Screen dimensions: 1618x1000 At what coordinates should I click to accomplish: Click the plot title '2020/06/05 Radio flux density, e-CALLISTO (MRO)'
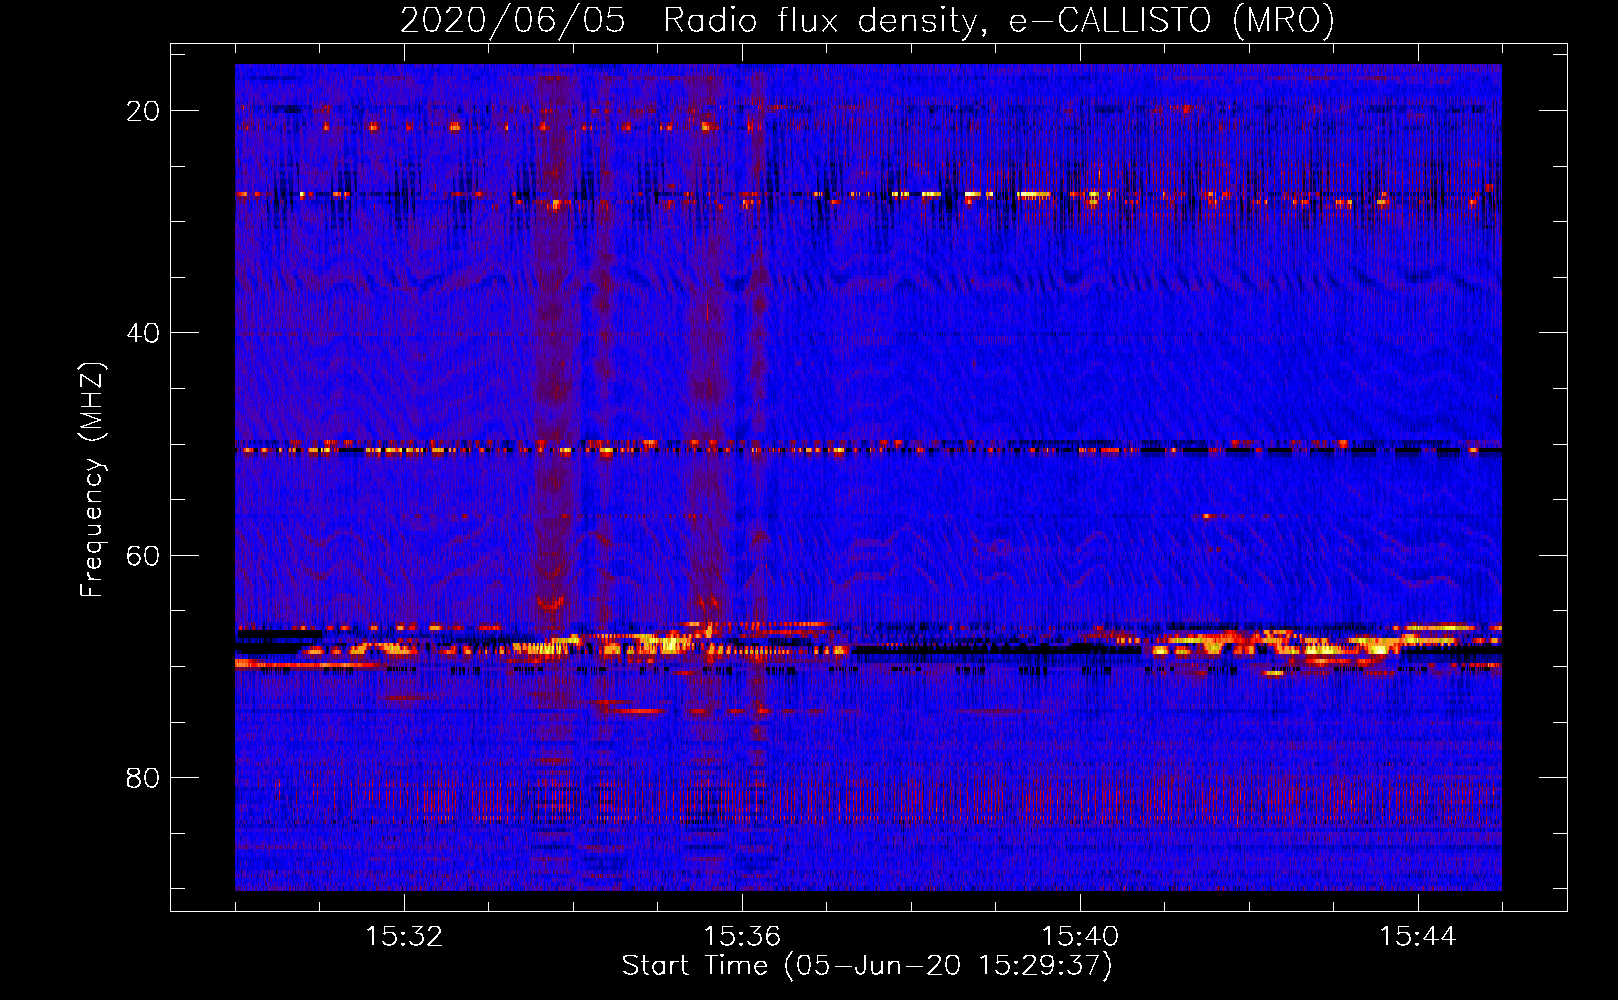coord(867,20)
